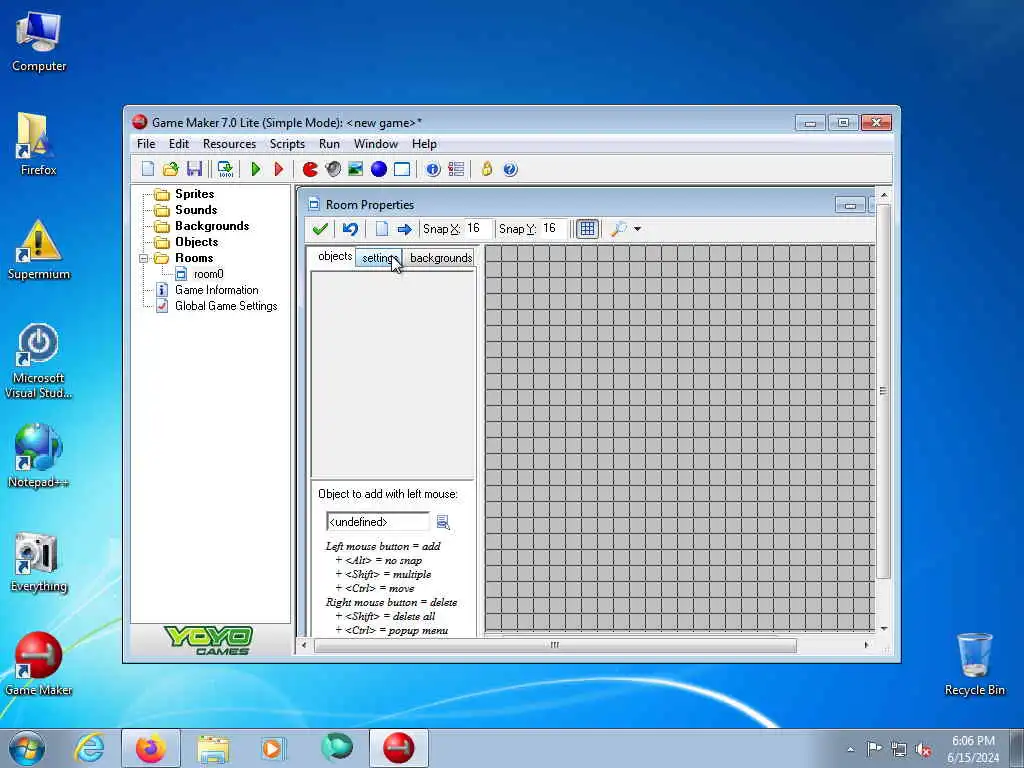
Task: Open Windows Explorer folder in taskbar
Action: click(x=213, y=748)
